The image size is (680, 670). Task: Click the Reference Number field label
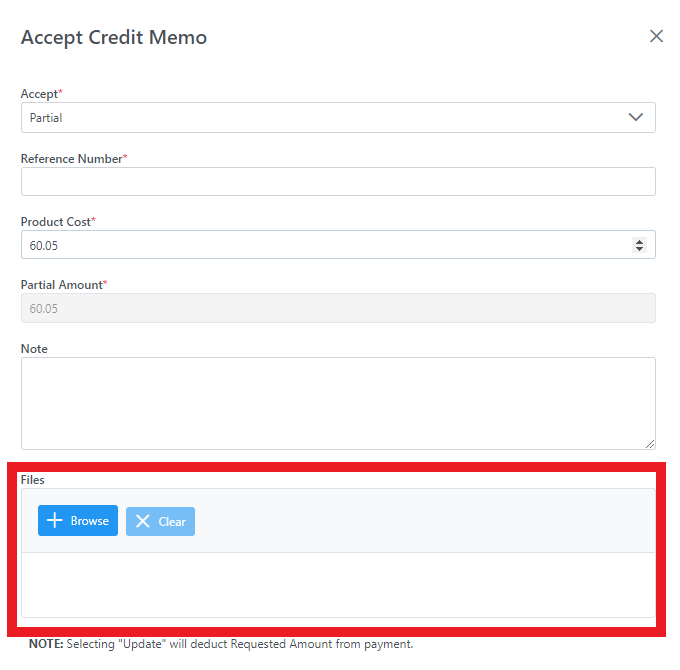(74, 159)
